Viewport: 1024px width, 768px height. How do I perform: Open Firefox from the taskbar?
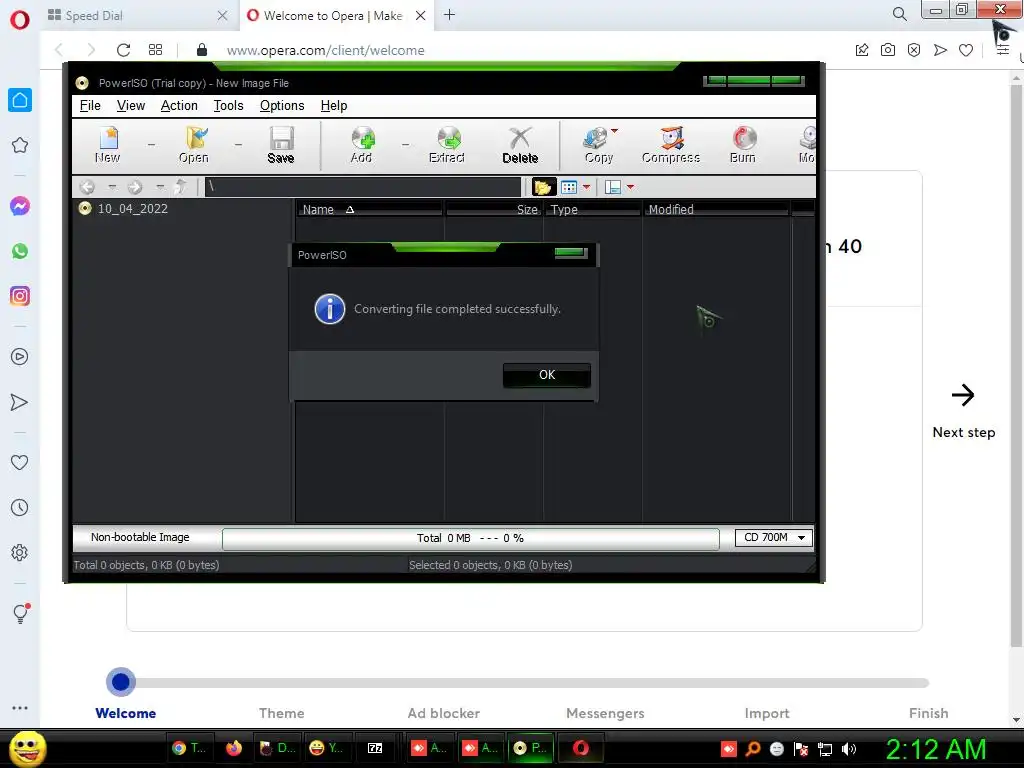point(234,748)
